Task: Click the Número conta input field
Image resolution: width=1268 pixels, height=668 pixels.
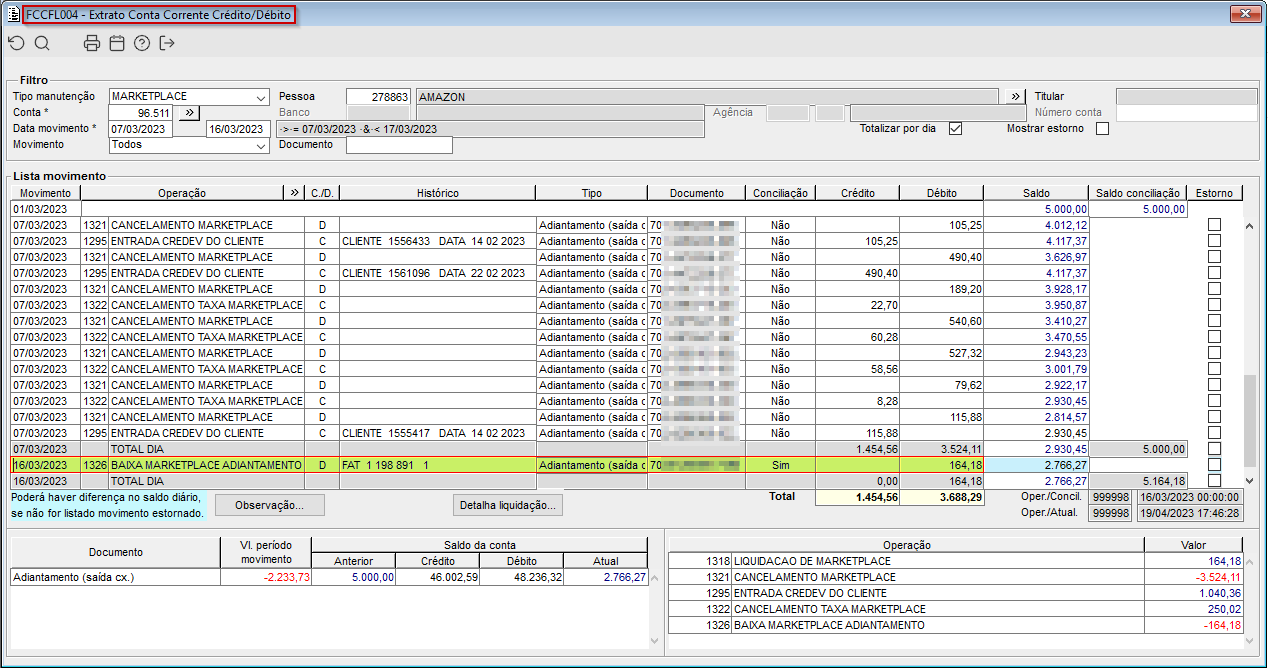Action: click(1186, 113)
